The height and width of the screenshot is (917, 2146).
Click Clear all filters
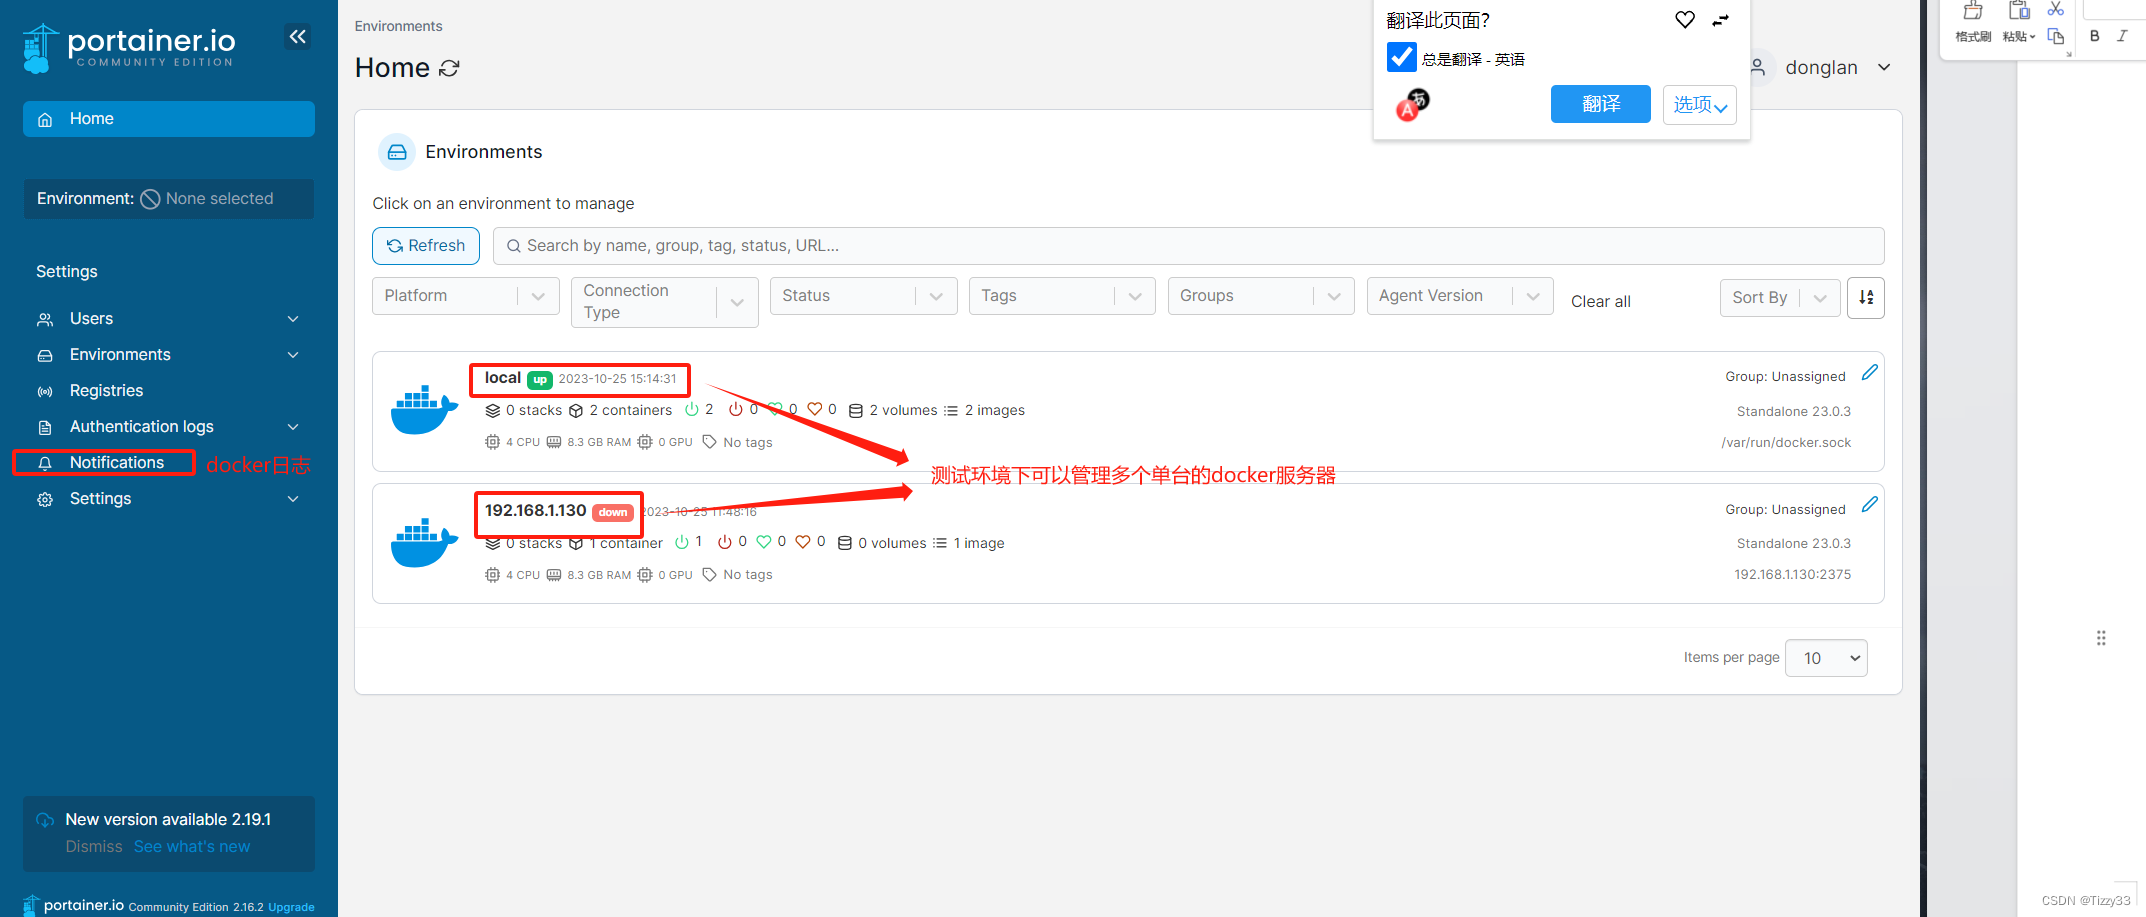click(1600, 302)
